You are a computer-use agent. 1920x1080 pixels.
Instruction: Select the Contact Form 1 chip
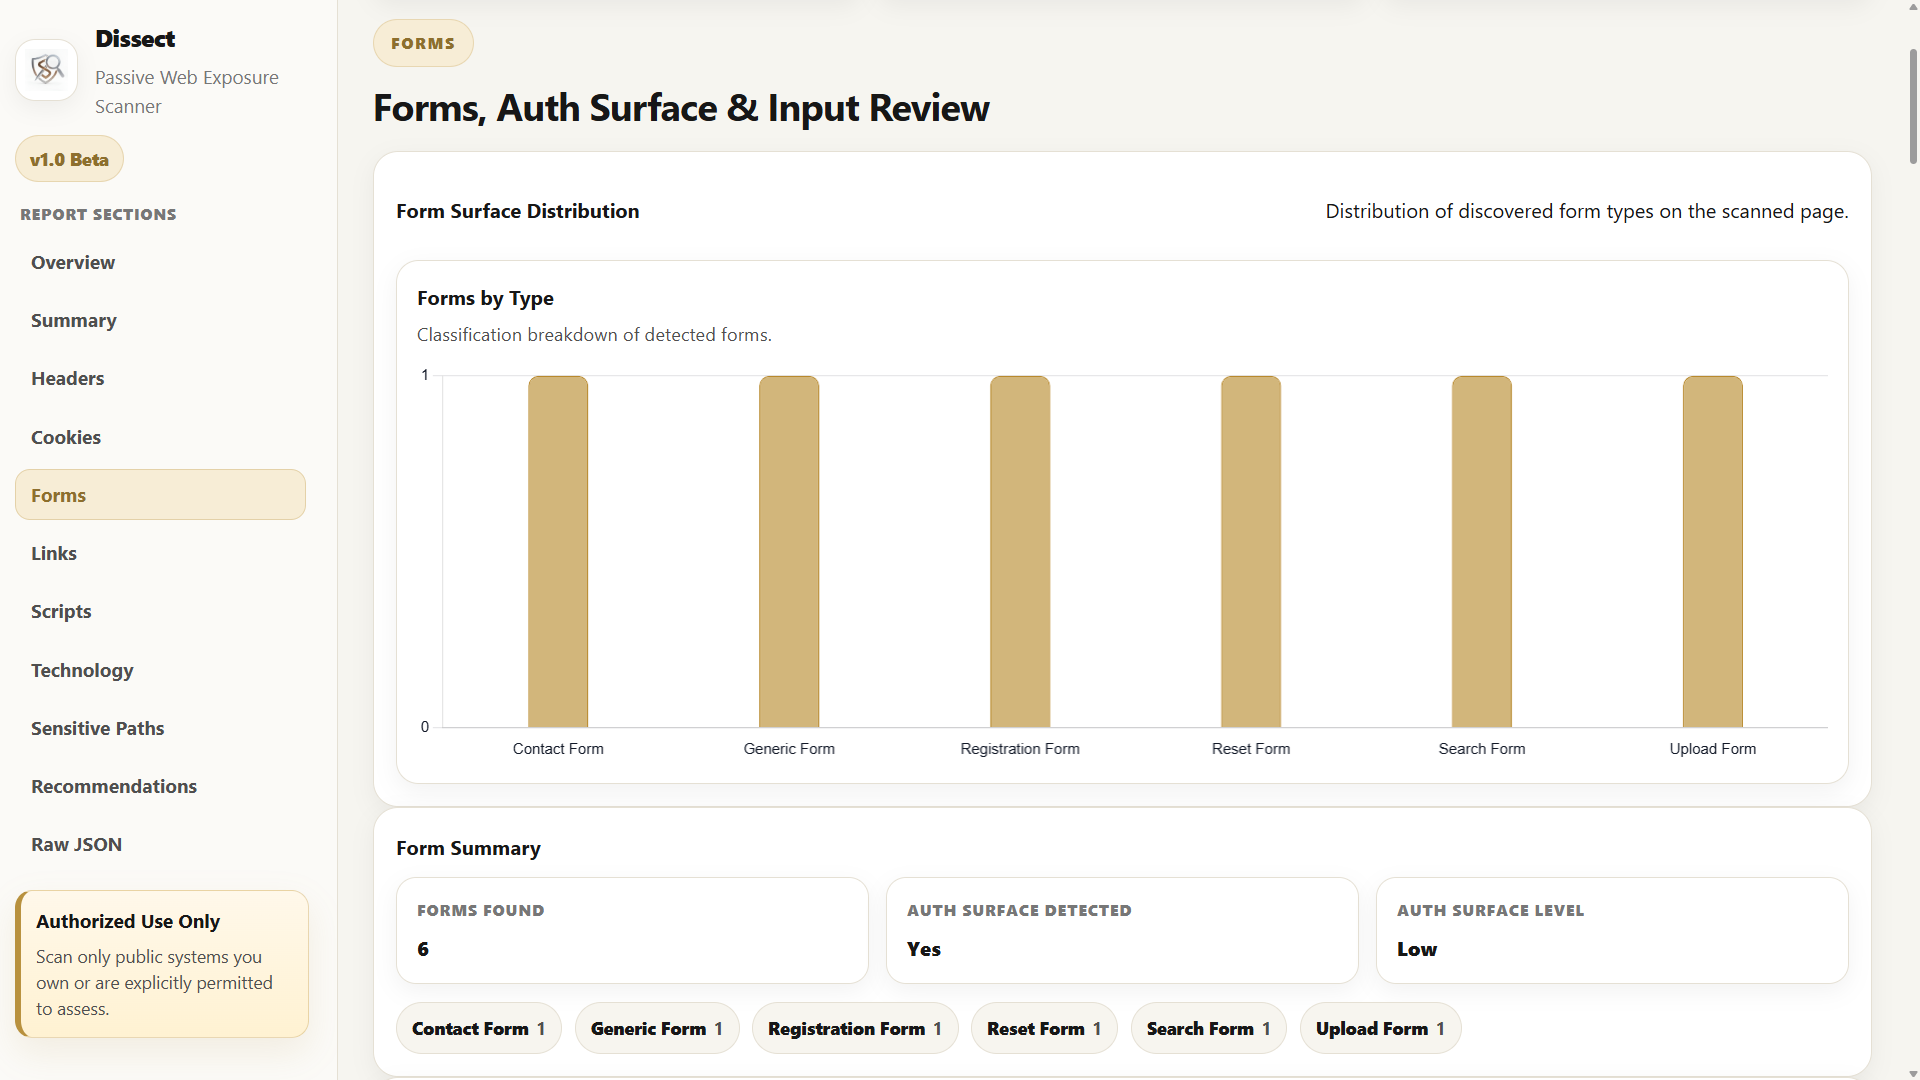(x=479, y=1028)
